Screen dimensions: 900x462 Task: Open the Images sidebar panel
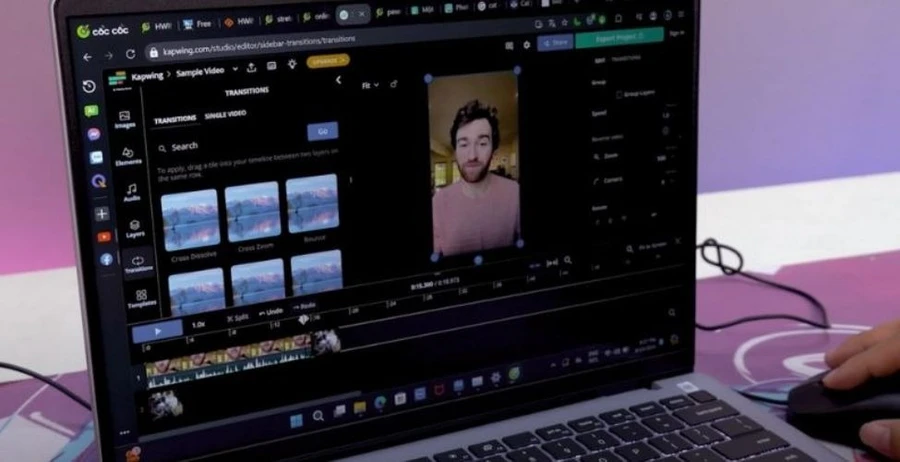tap(125, 119)
